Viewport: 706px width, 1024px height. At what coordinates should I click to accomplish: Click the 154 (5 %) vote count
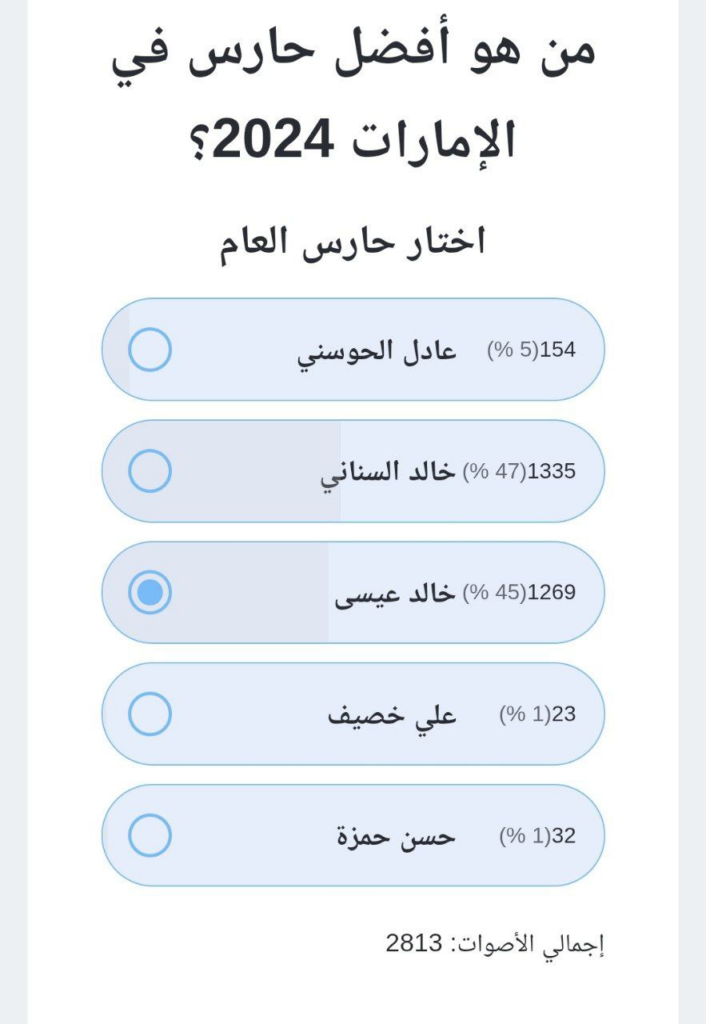[531, 350]
